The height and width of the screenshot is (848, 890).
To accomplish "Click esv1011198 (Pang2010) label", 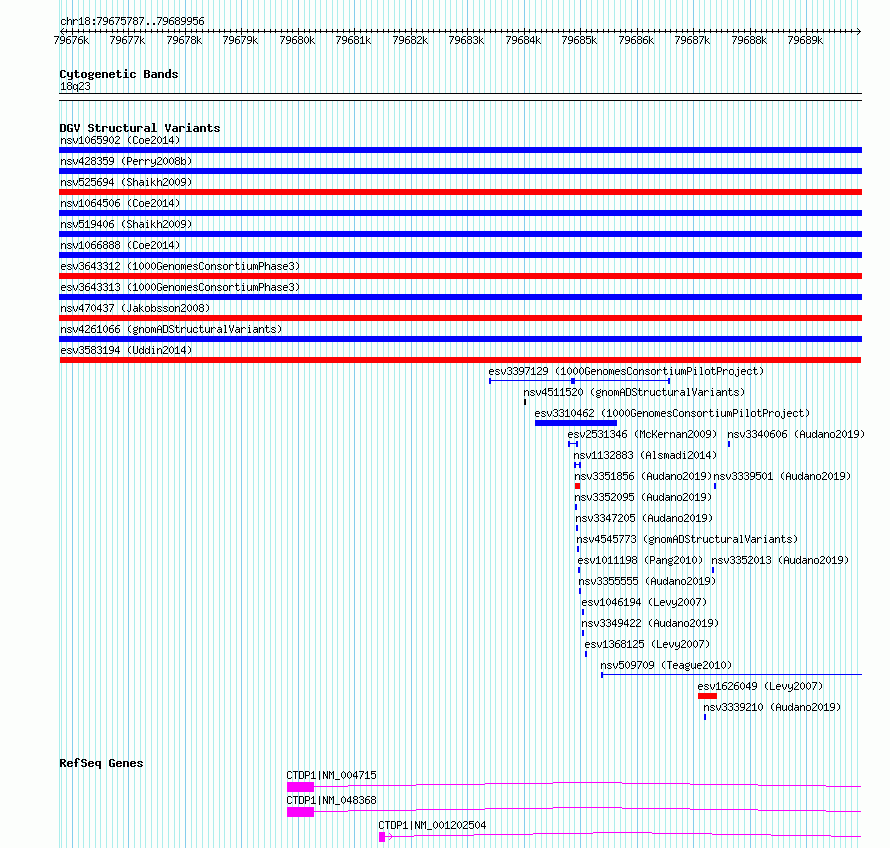I will tap(640, 560).
